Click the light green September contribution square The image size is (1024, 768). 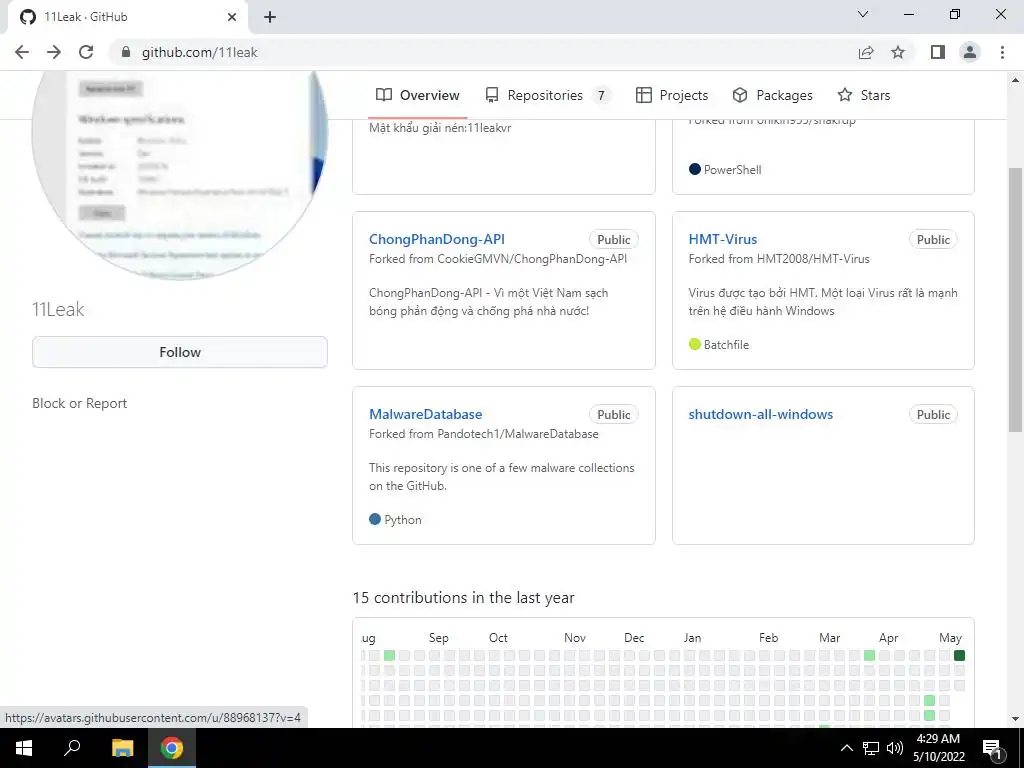click(x=389, y=655)
